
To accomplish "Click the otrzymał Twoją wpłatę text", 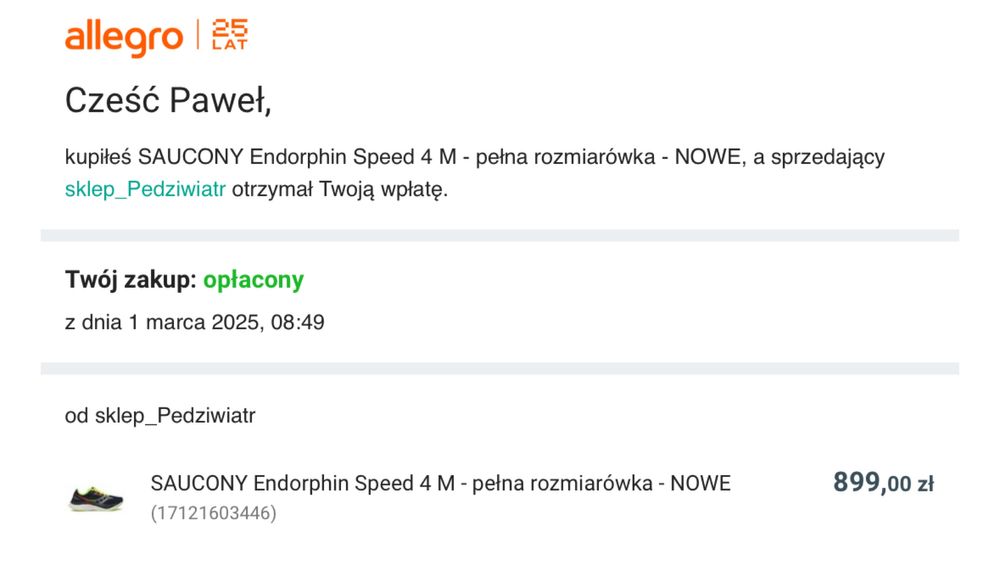I will pos(340,189).
